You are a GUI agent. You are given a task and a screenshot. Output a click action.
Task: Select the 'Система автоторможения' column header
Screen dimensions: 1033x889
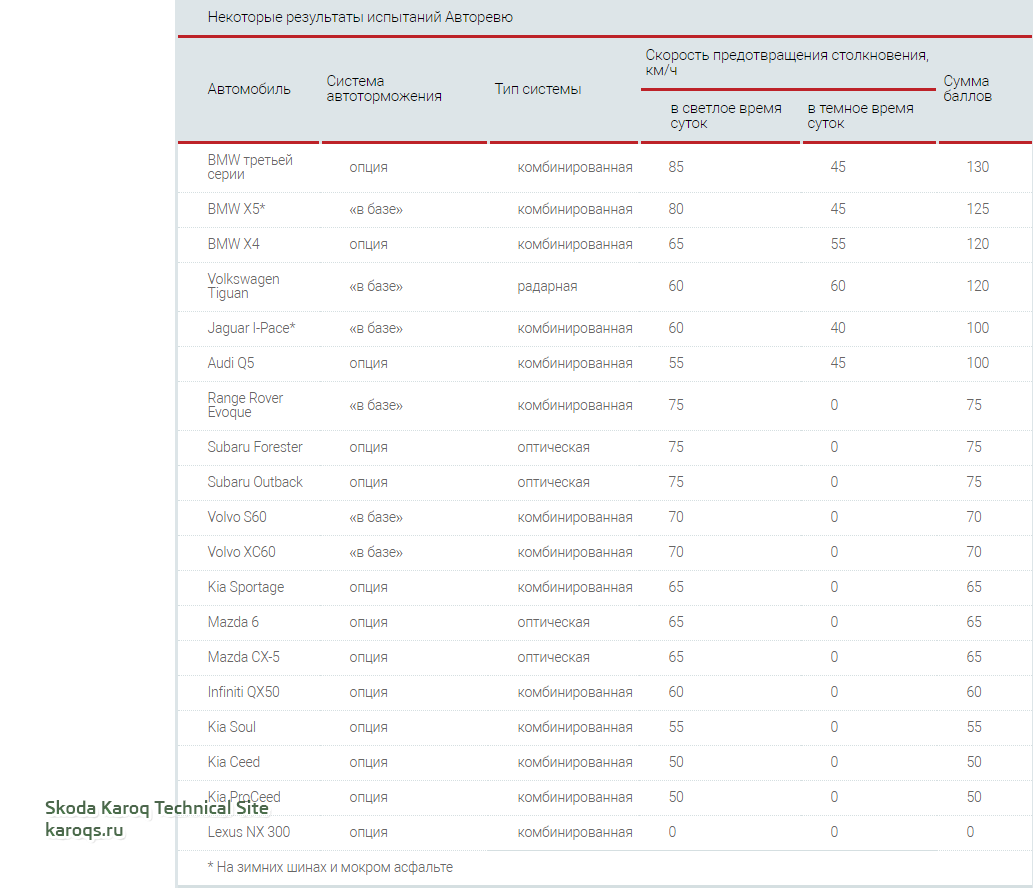click(x=383, y=89)
